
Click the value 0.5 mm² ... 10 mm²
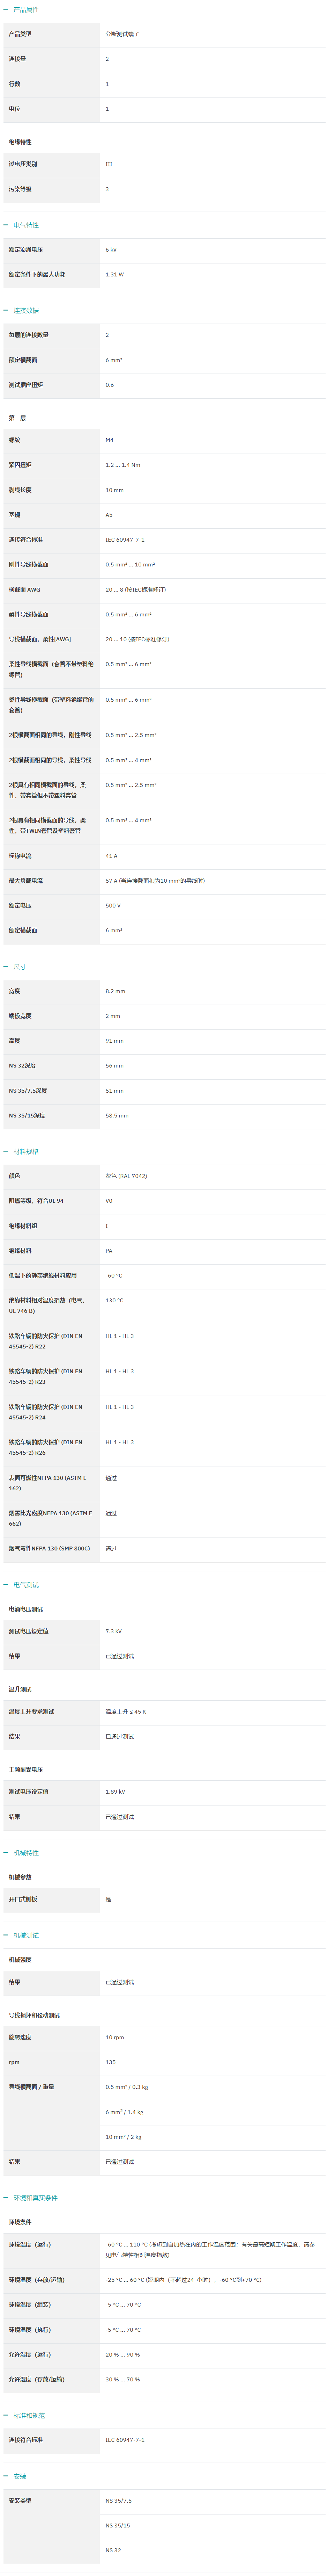[131, 564]
